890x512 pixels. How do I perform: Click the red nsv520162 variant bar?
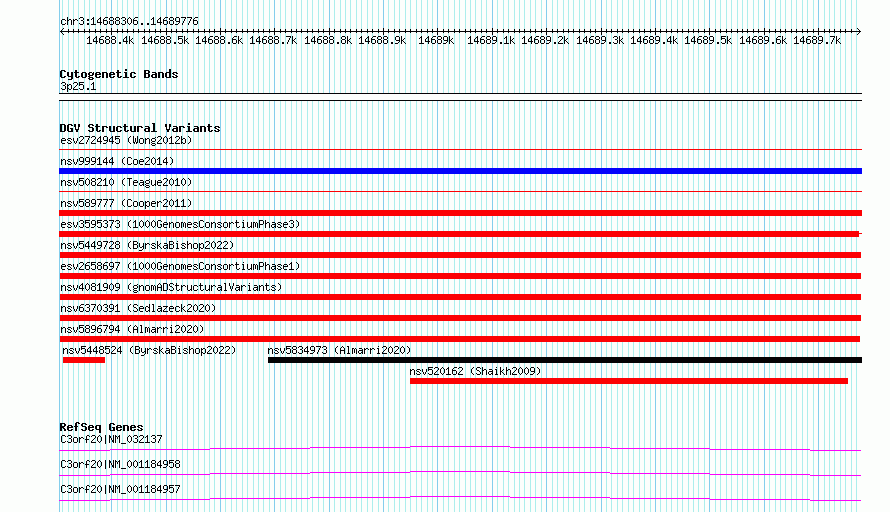click(629, 381)
